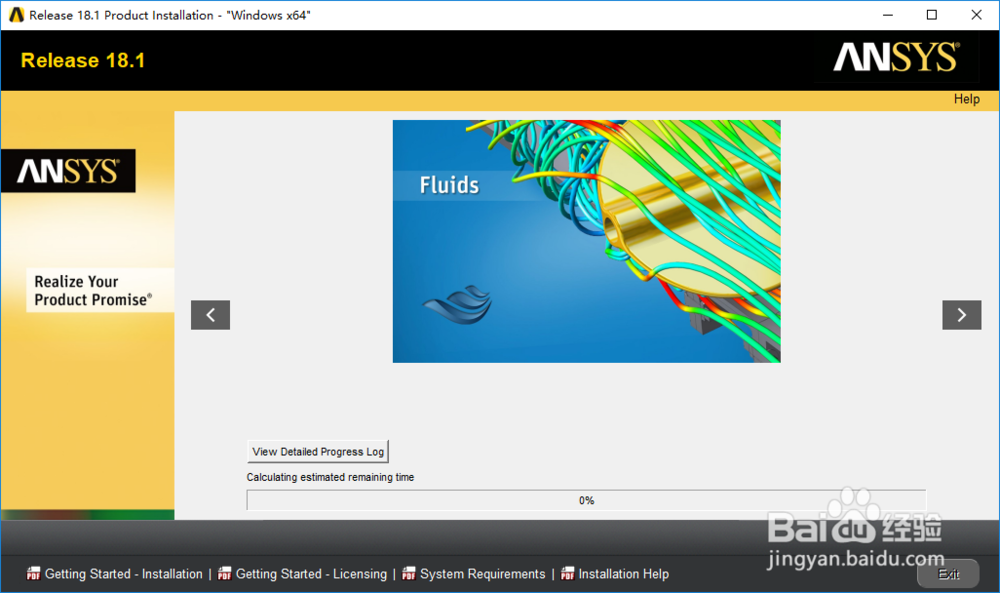Click 'Realize Your Product Promise' tagline
This screenshot has height=593, width=1000.
(x=93, y=291)
